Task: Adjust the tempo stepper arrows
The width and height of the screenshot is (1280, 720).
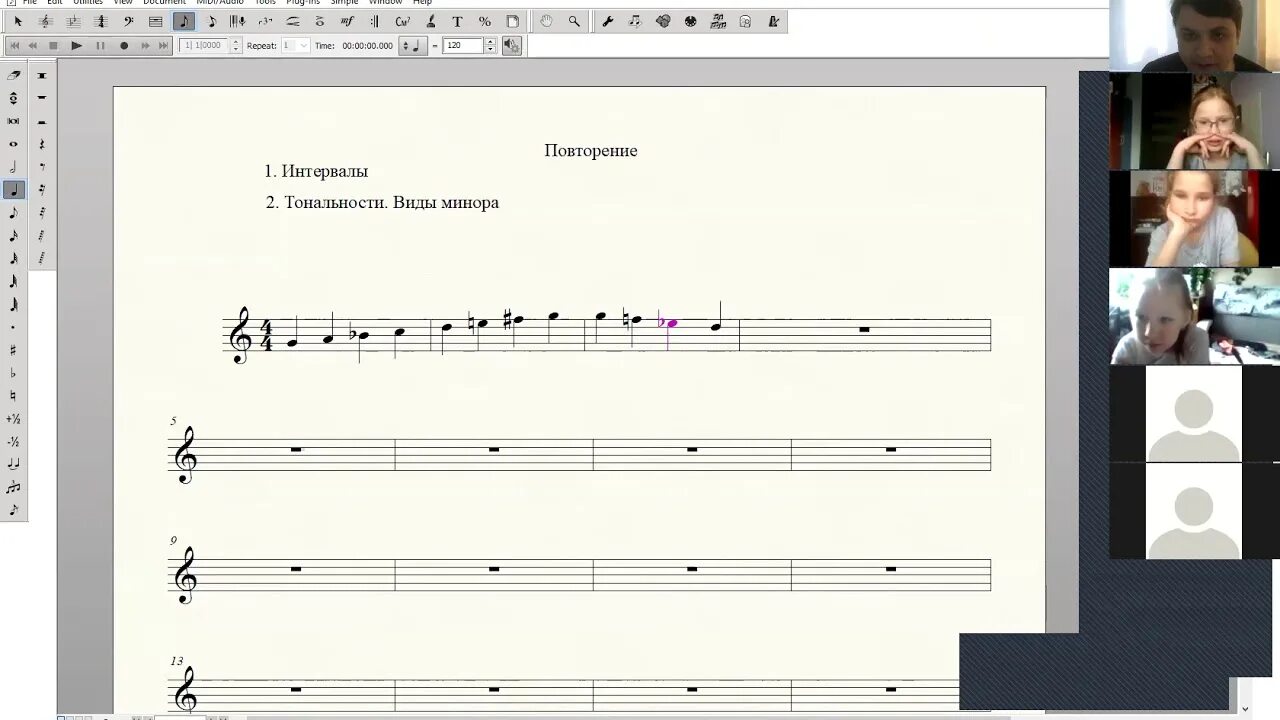Action: pyautogui.click(x=490, y=45)
